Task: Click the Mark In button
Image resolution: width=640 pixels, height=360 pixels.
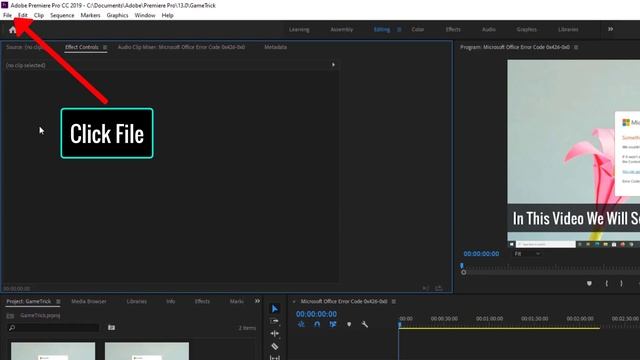Action: click(x=607, y=283)
